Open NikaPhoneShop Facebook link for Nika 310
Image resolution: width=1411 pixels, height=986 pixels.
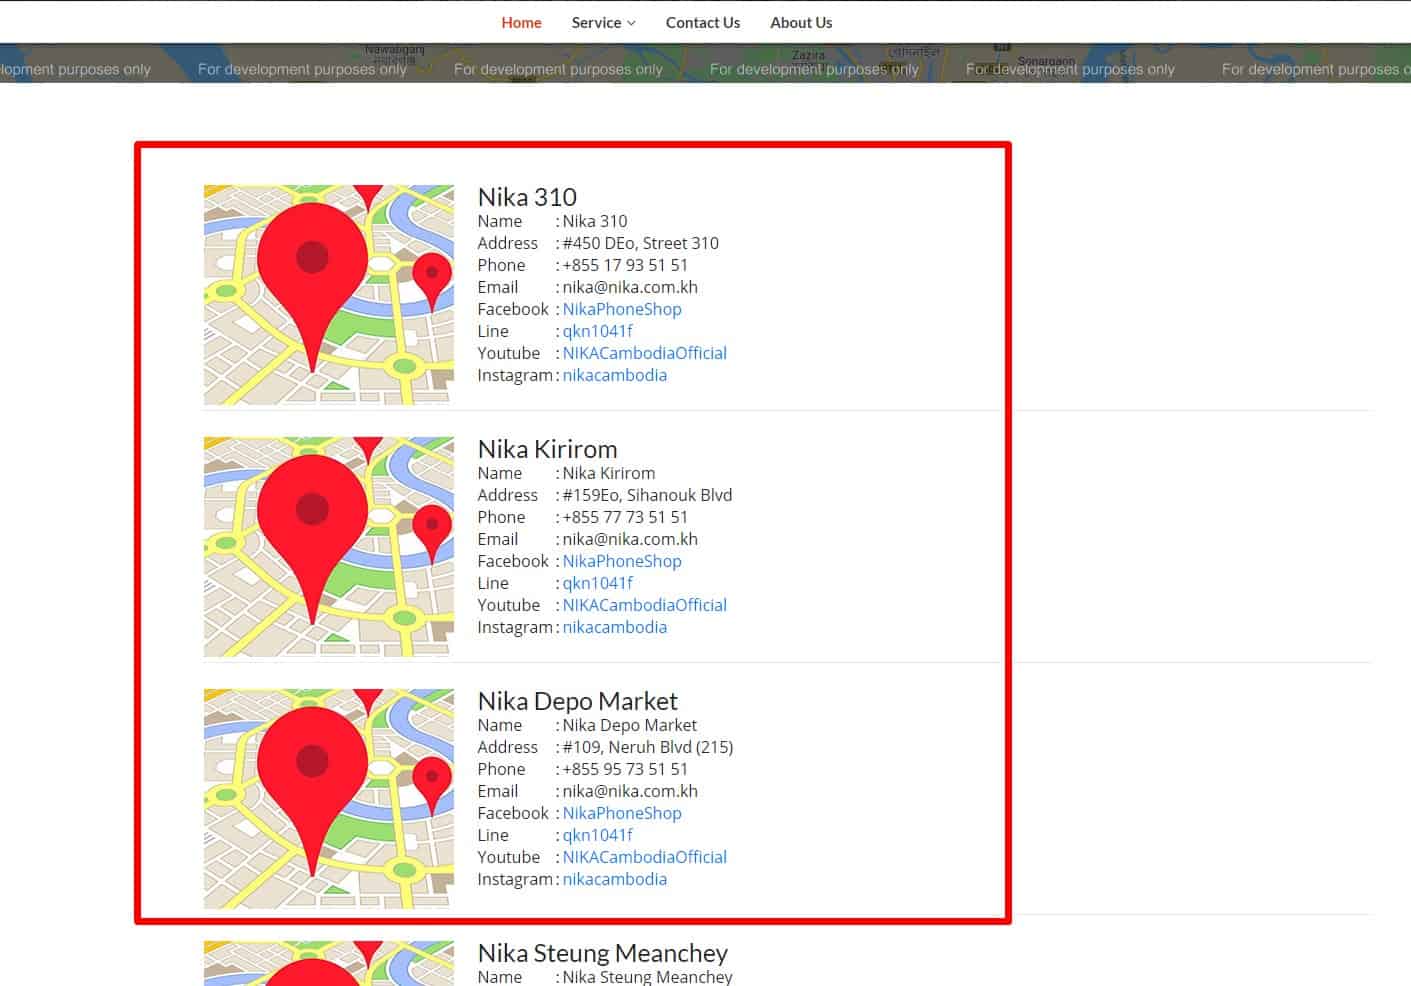622,309
